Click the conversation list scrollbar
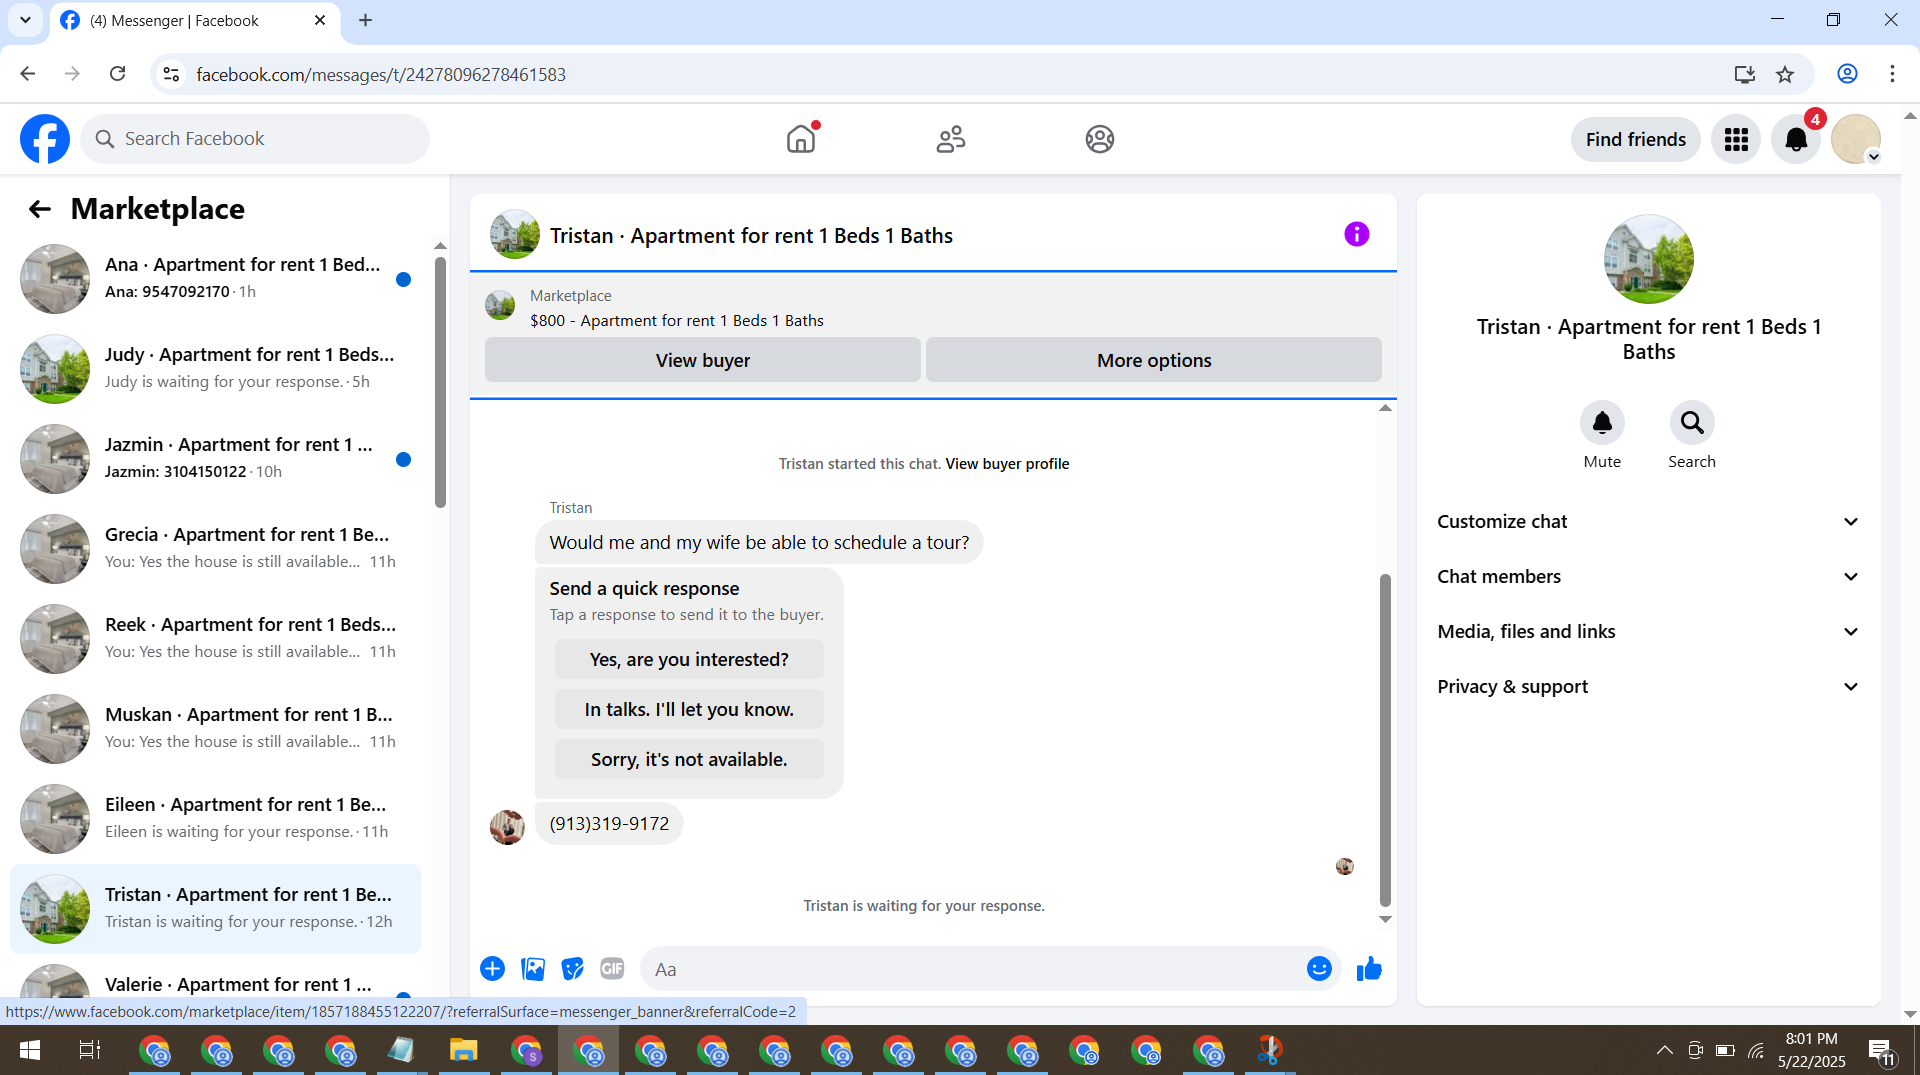The image size is (1920, 1075). 440,382
